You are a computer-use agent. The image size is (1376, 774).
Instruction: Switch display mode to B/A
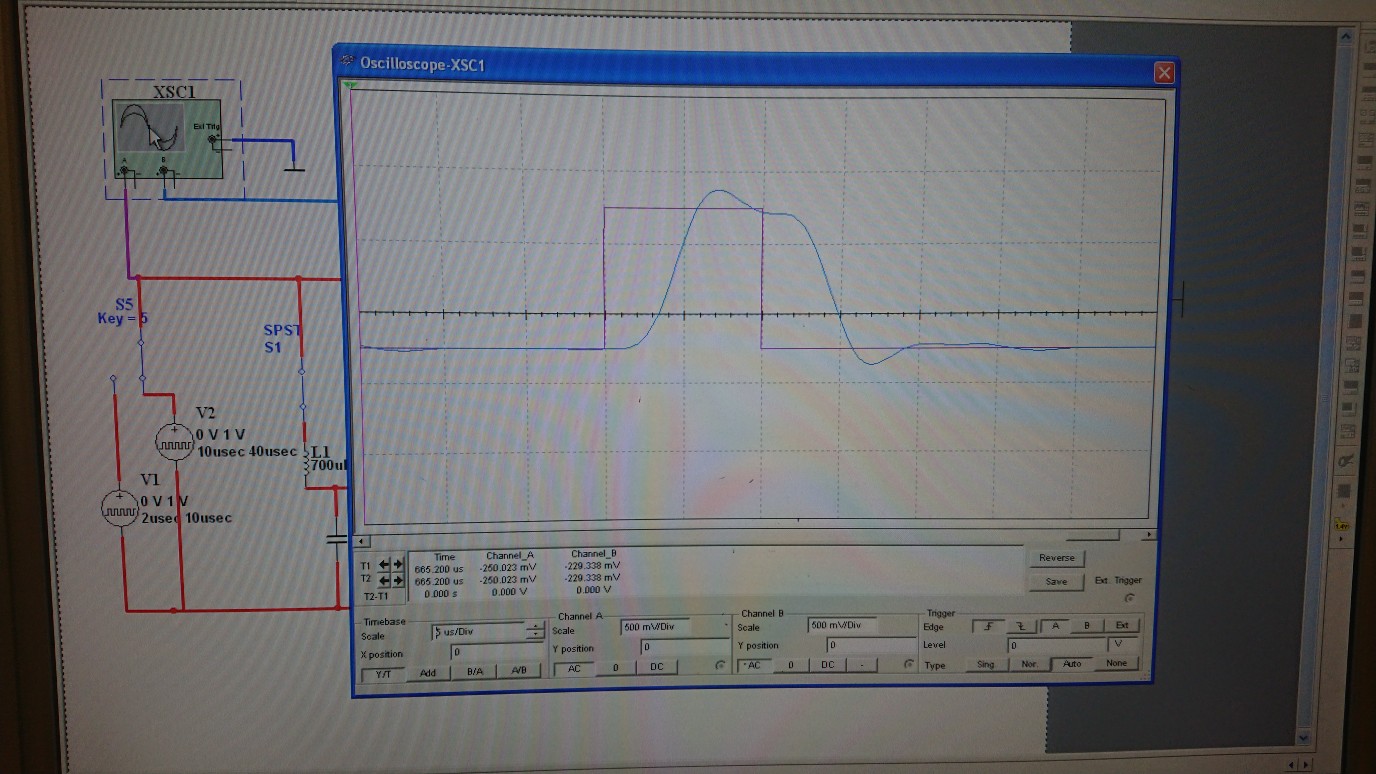(474, 672)
